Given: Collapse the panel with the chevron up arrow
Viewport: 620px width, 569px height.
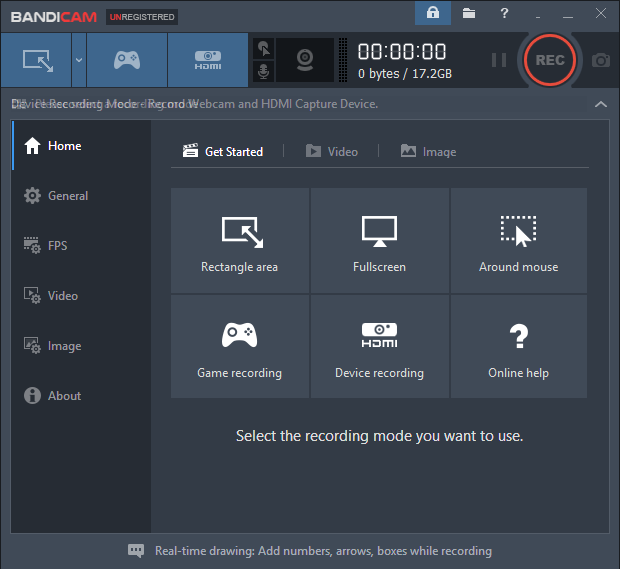Looking at the screenshot, I should coord(601,104).
